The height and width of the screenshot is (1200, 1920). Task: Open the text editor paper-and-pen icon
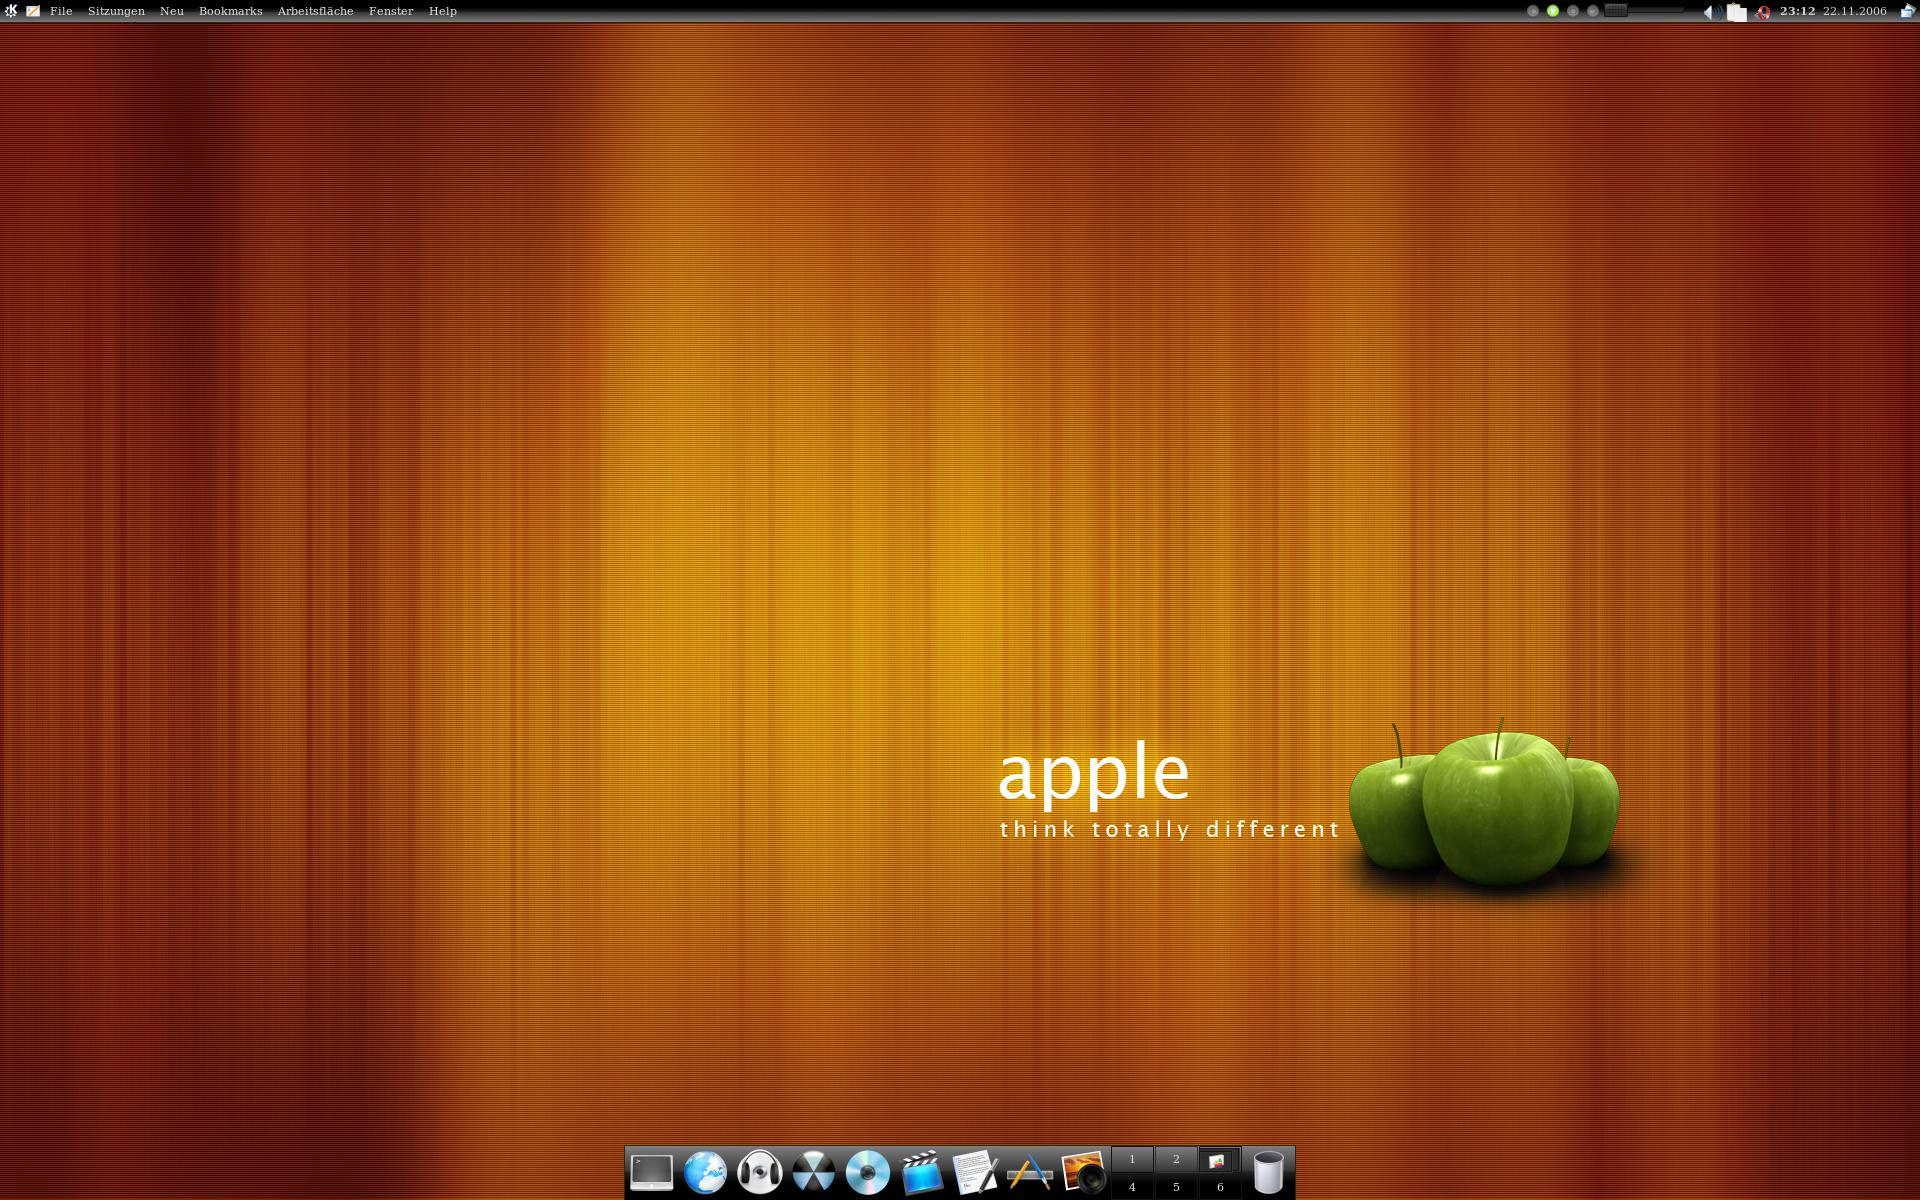click(x=975, y=1172)
